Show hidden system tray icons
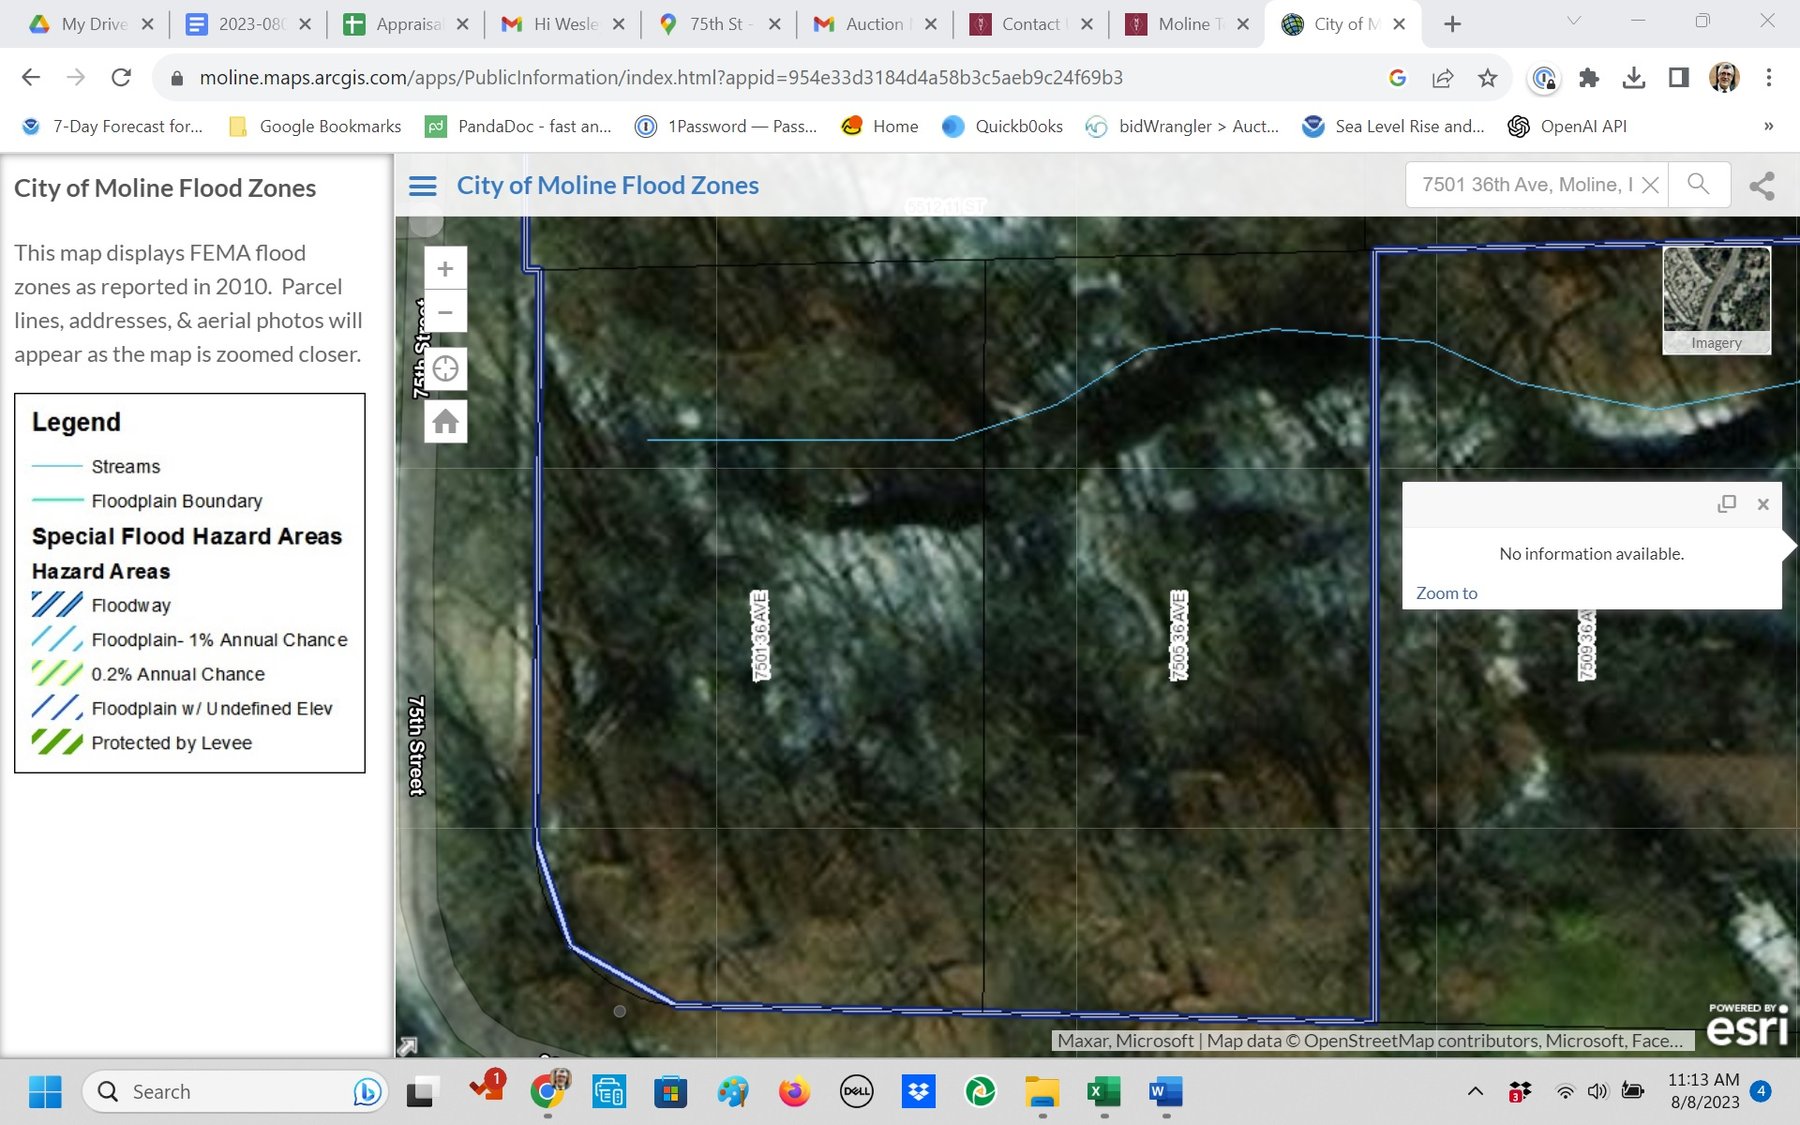The height and width of the screenshot is (1125, 1800). click(x=1475, y=1091)
